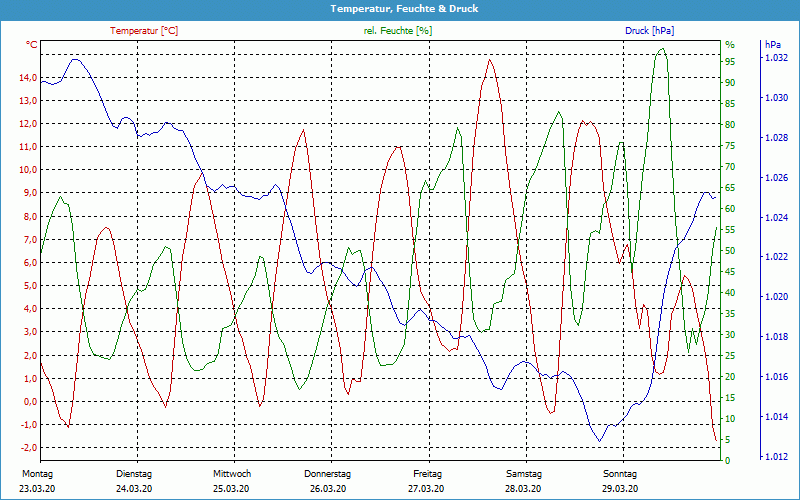The width and height of the screenshot is (800, 500).
Task: Click the 'Donnerstag' day label
Action: 328,474
